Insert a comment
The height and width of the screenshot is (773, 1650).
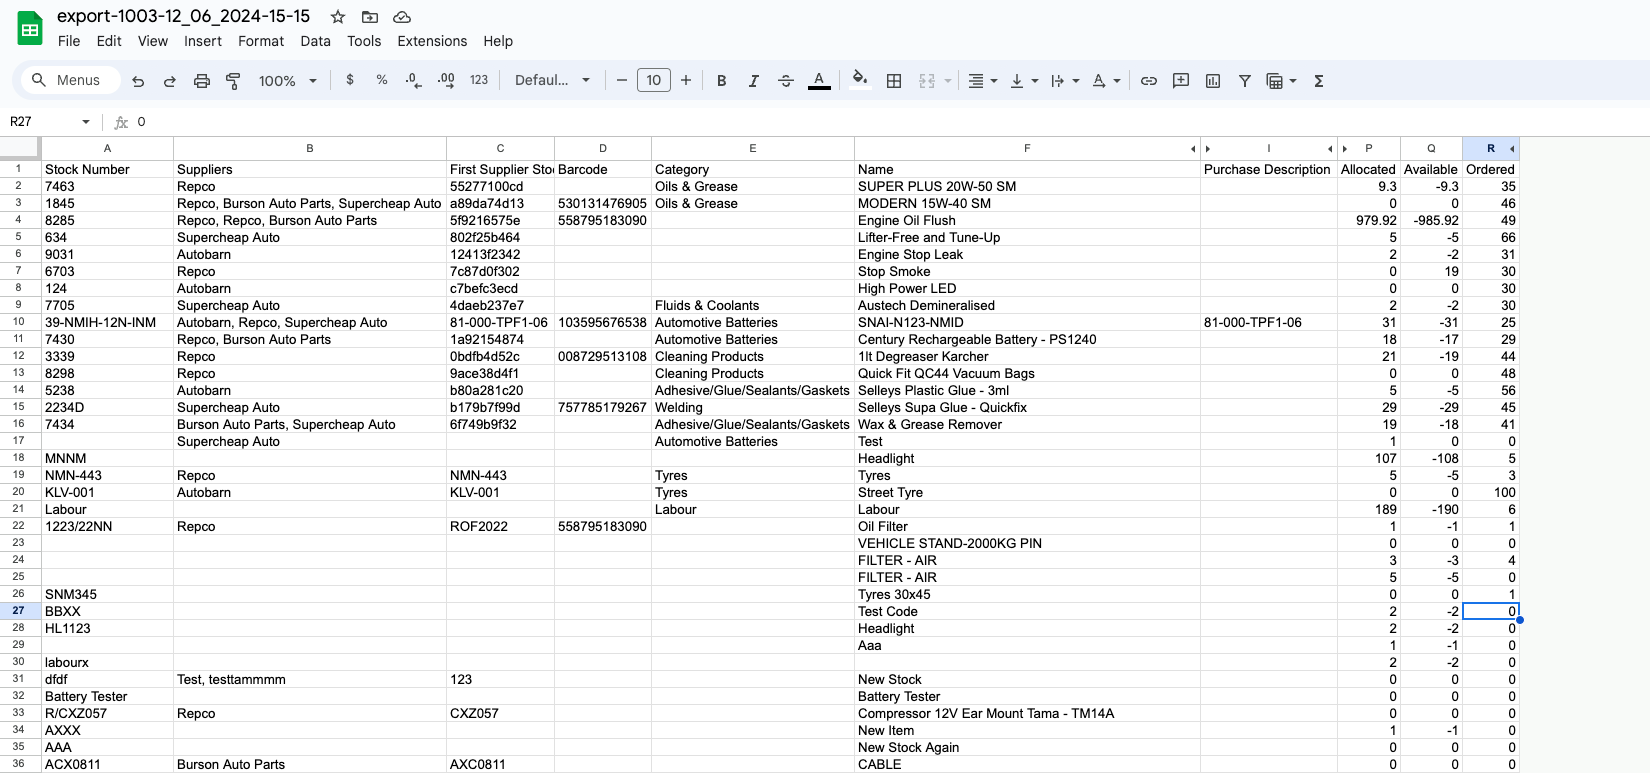[1181, 81]
